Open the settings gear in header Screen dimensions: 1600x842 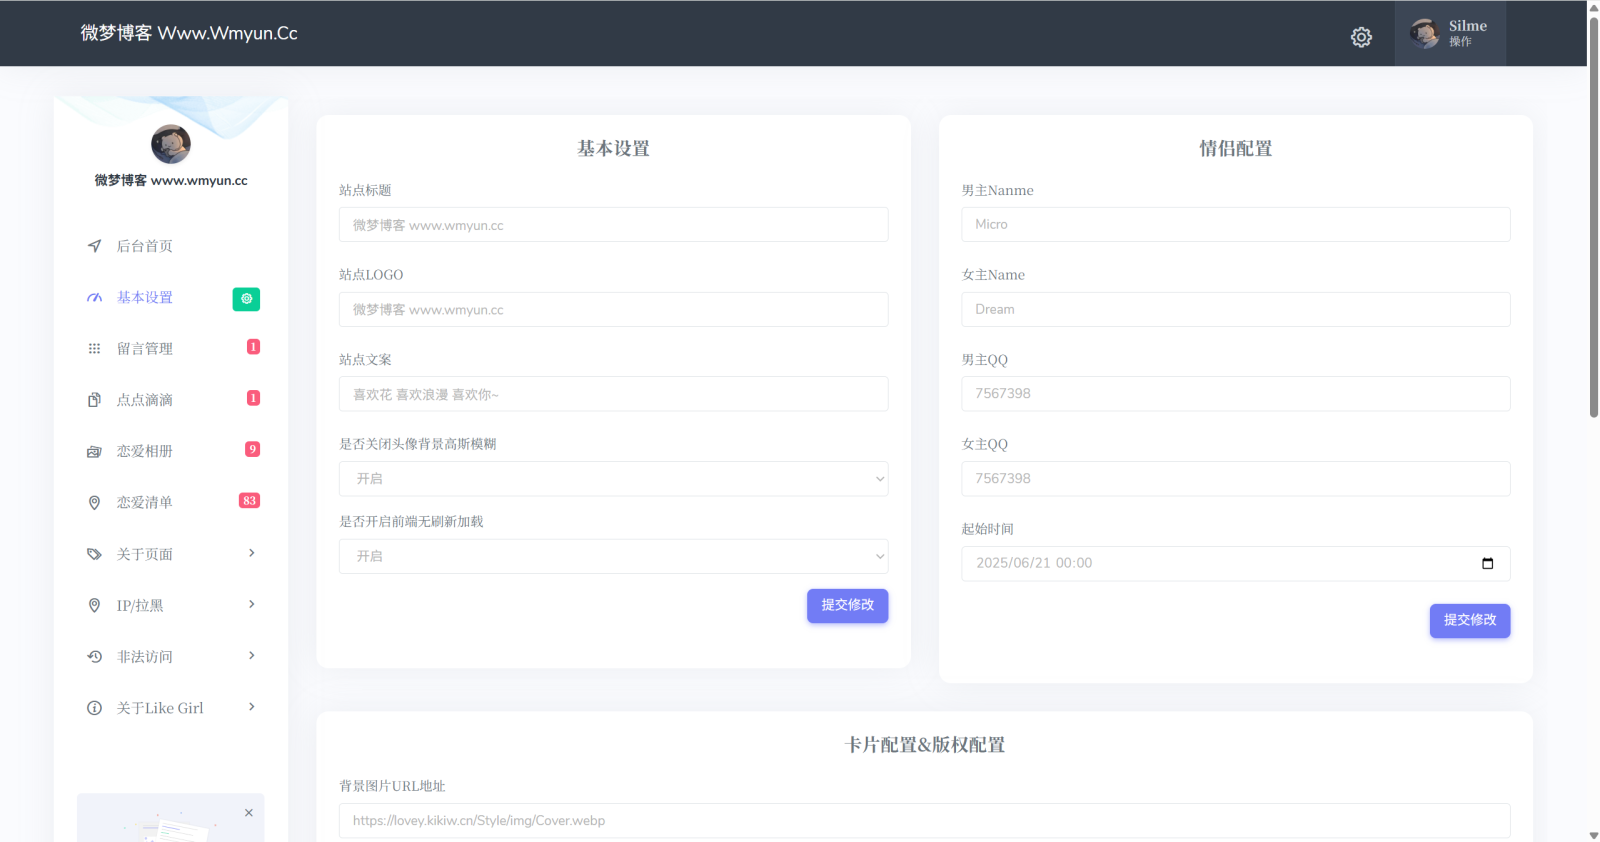(x=1361, y=37)
